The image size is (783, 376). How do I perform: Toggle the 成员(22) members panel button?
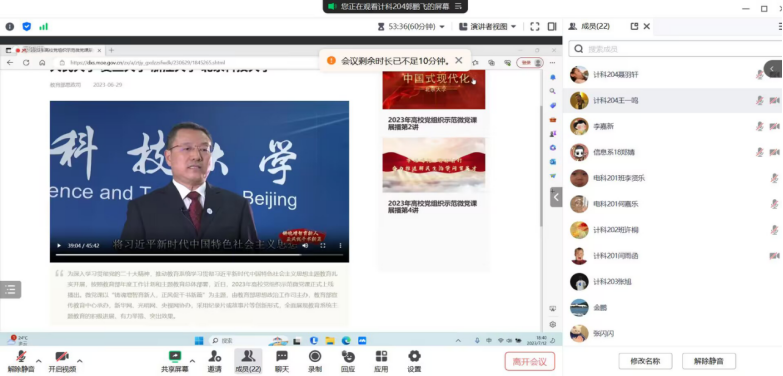point(248,362)
